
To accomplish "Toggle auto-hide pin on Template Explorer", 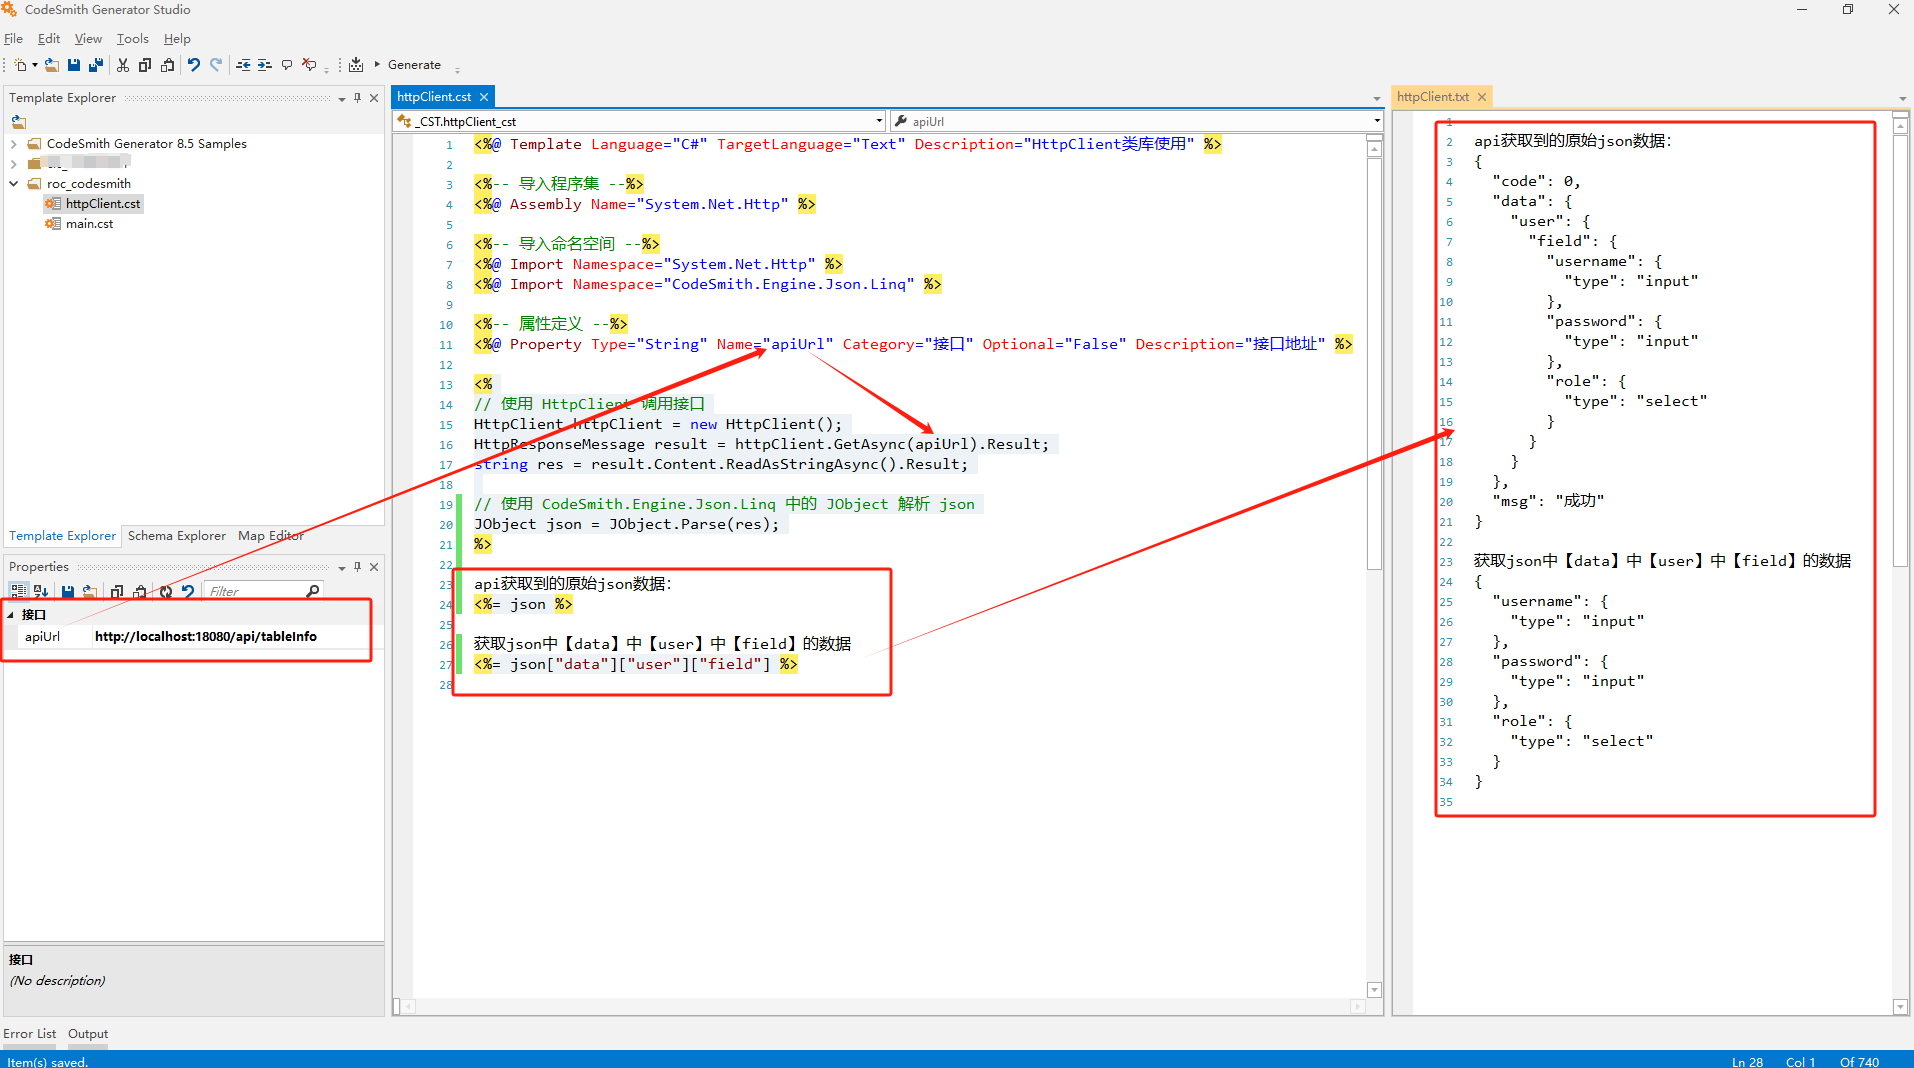I will pyautogui.click(x=357, y=98).
